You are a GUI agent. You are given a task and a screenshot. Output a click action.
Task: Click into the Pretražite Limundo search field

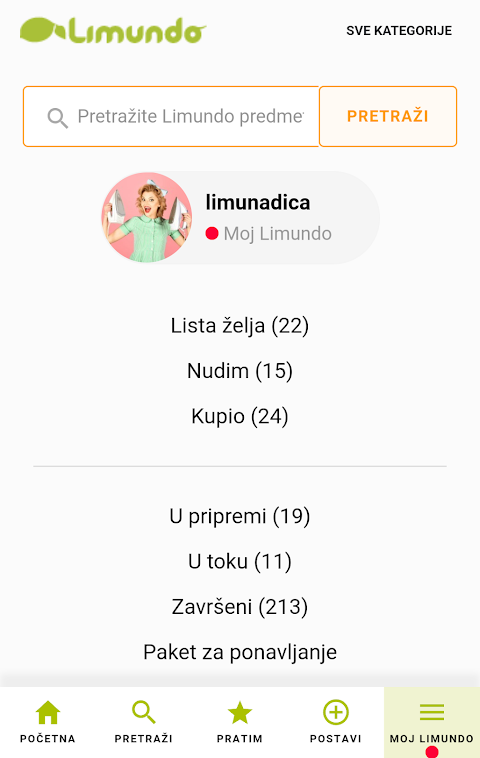point(171,117)
